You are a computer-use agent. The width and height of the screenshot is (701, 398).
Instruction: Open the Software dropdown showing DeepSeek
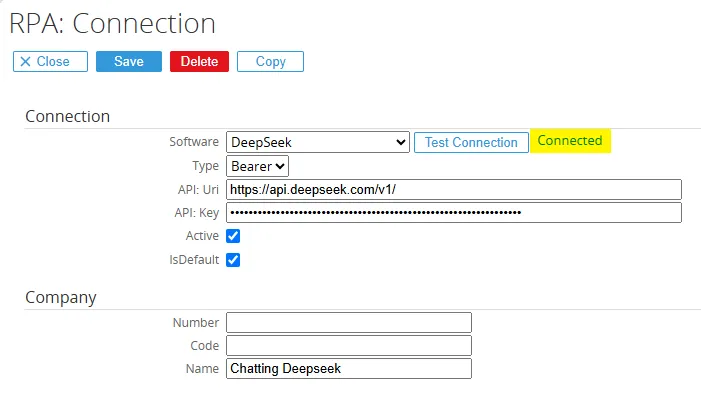[318, 142]
